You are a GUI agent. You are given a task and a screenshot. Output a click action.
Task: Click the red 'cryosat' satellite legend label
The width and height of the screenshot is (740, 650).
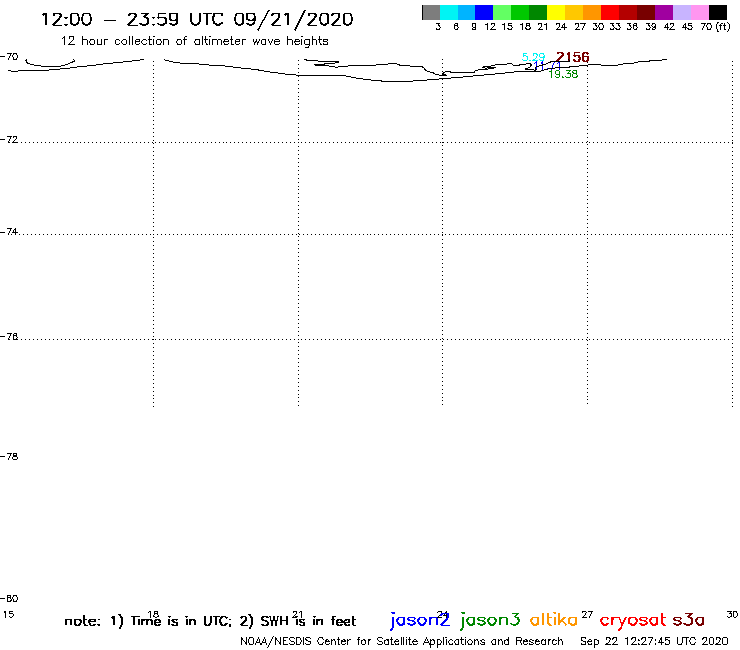(633, 621)
